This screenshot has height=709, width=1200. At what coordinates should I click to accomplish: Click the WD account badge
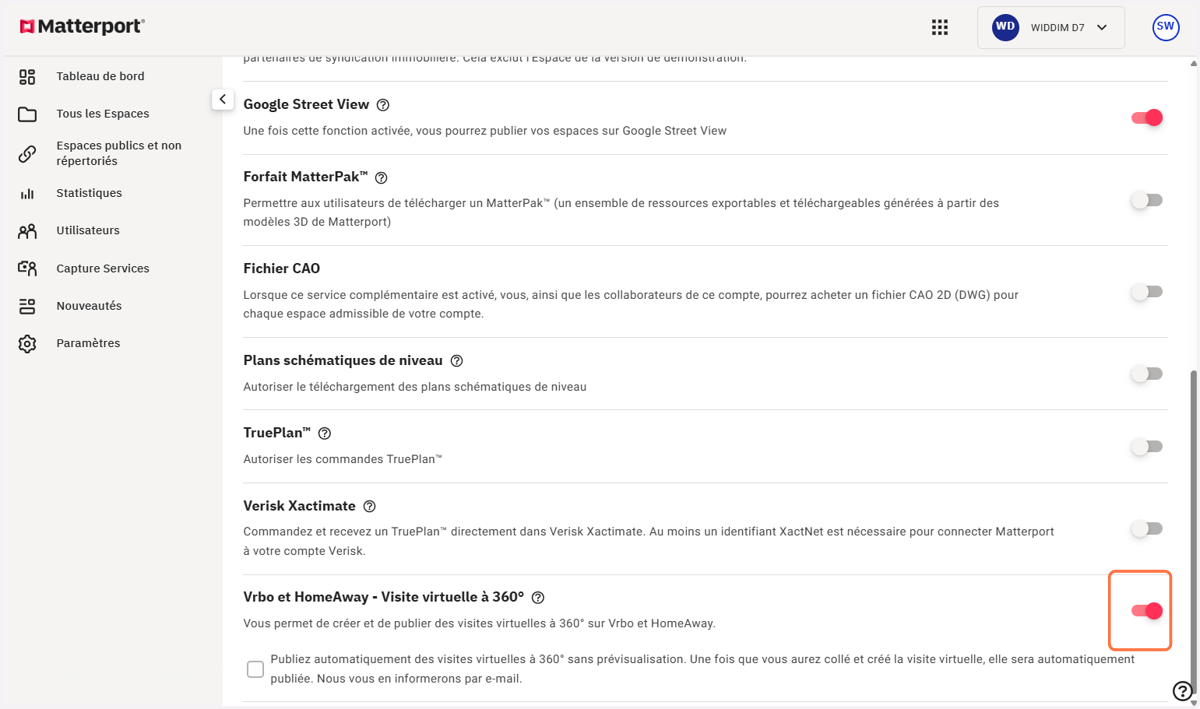point(1005,28)
